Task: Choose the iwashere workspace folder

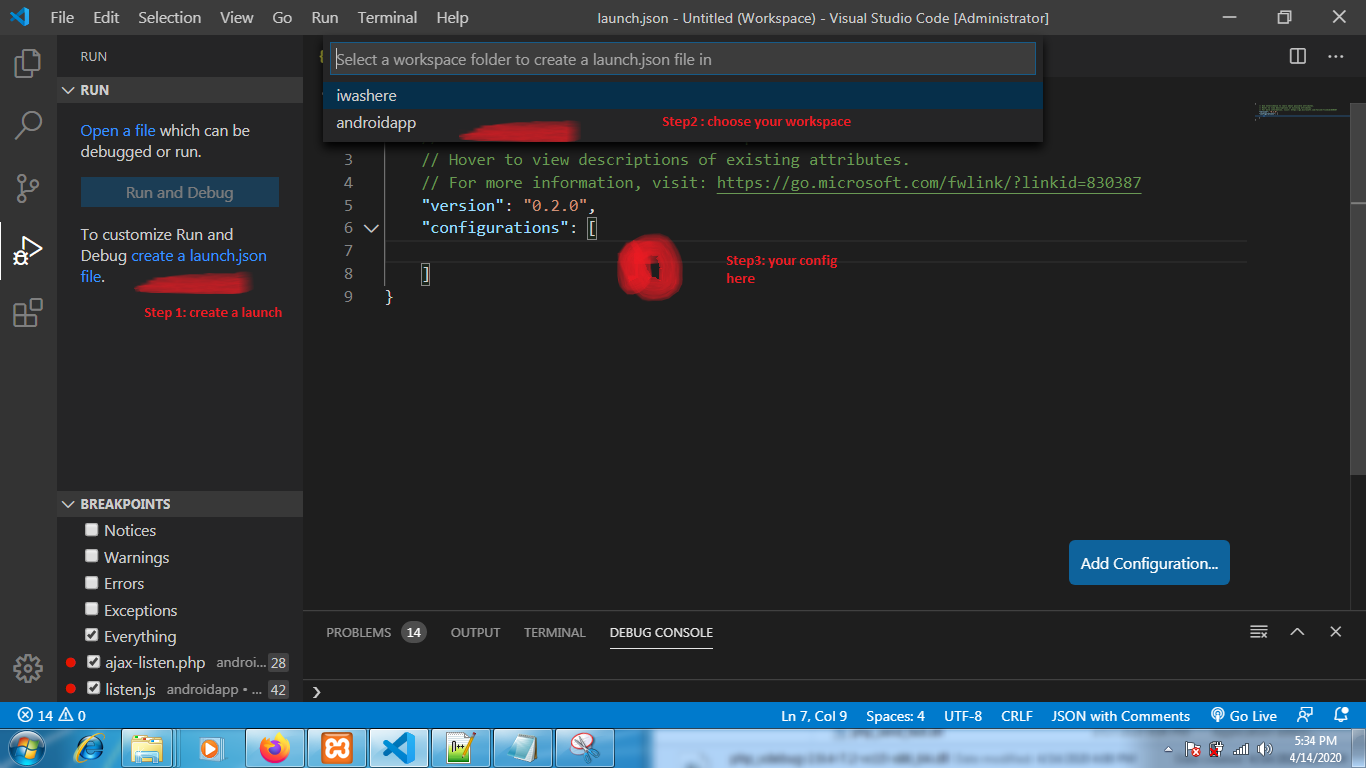Action: pyautogui.click(x=683, y=96)
